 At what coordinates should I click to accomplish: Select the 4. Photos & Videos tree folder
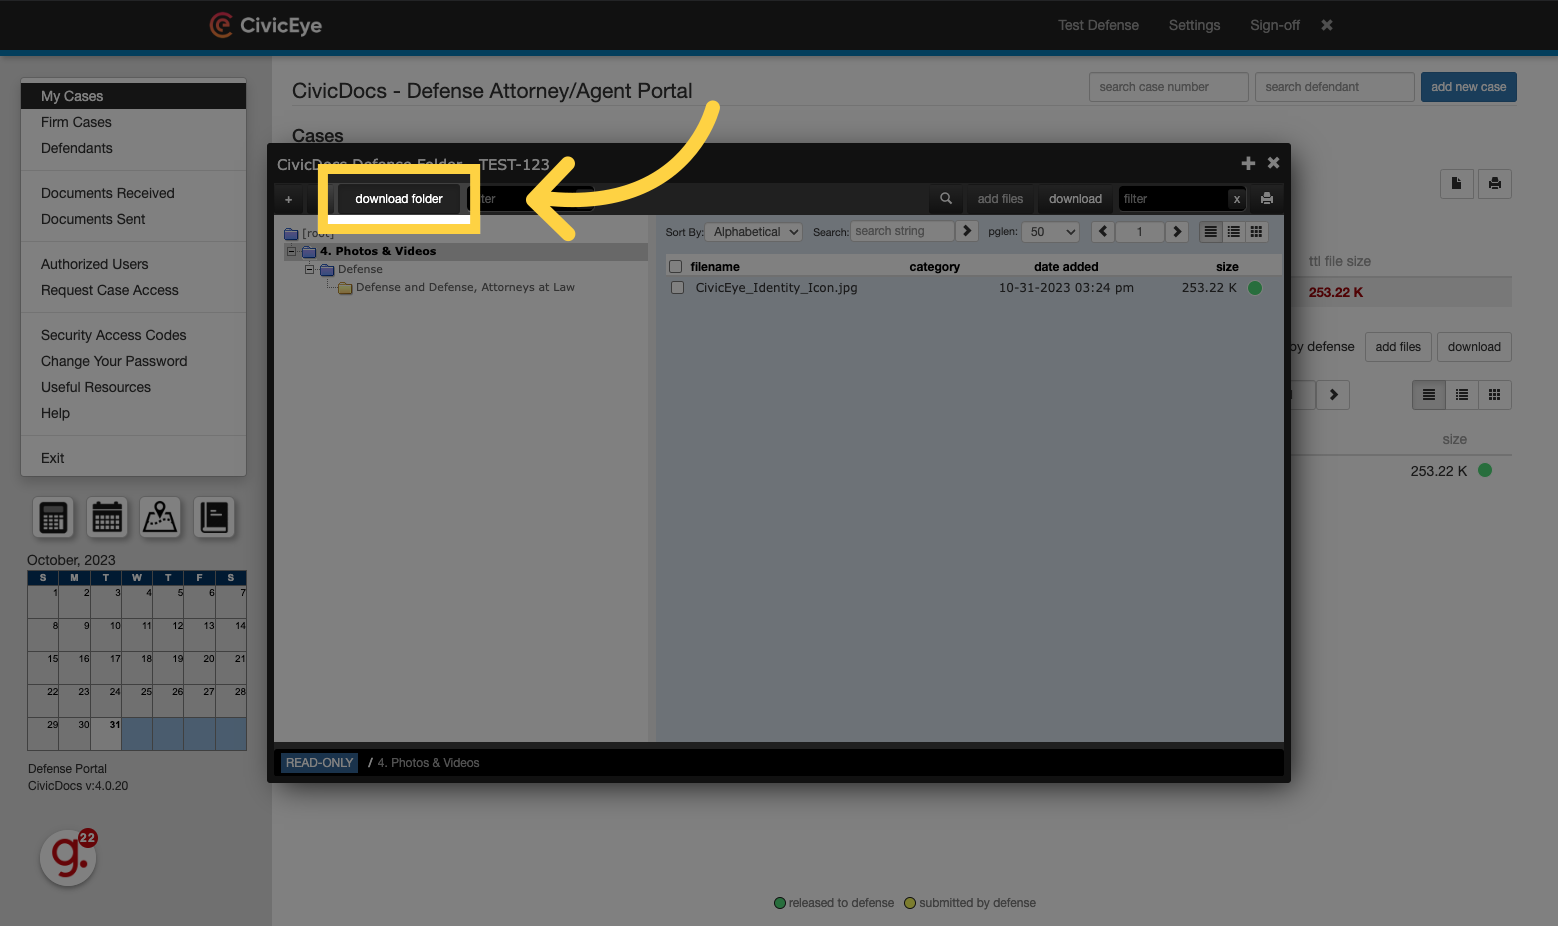click(x=377, y=252)
